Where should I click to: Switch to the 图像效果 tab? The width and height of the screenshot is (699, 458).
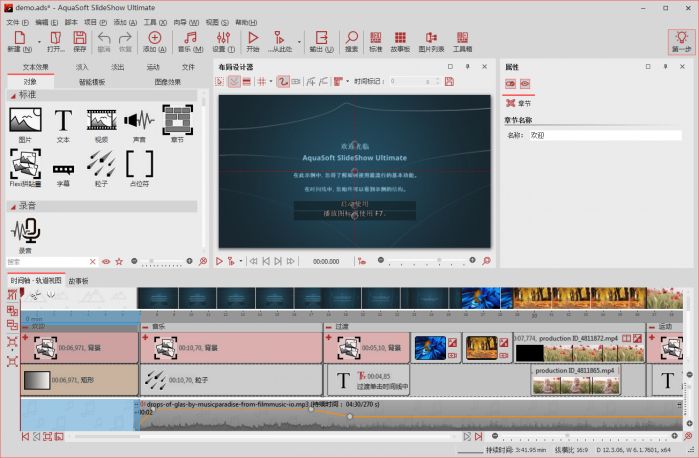coord(168,82)
